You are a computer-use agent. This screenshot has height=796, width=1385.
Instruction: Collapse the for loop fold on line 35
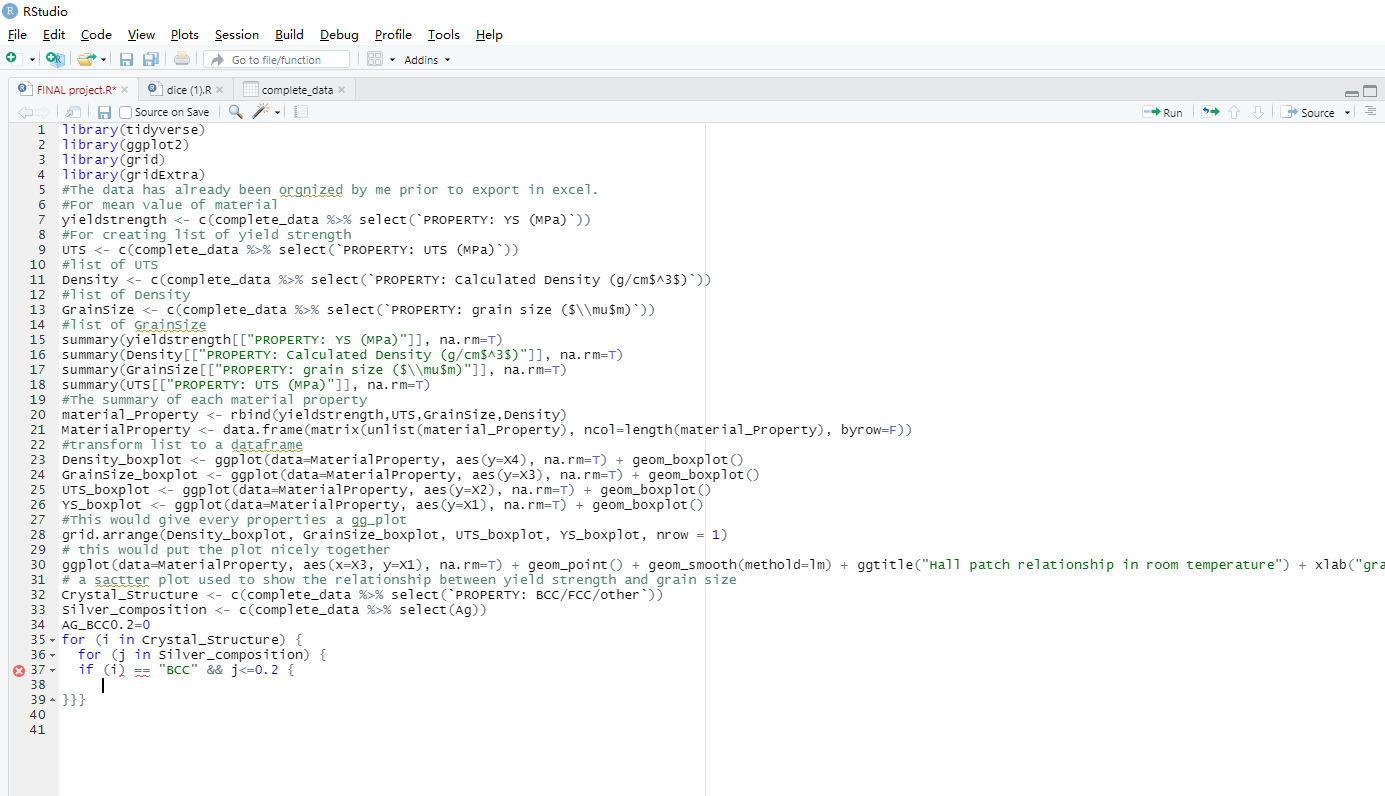click(52, 640)
